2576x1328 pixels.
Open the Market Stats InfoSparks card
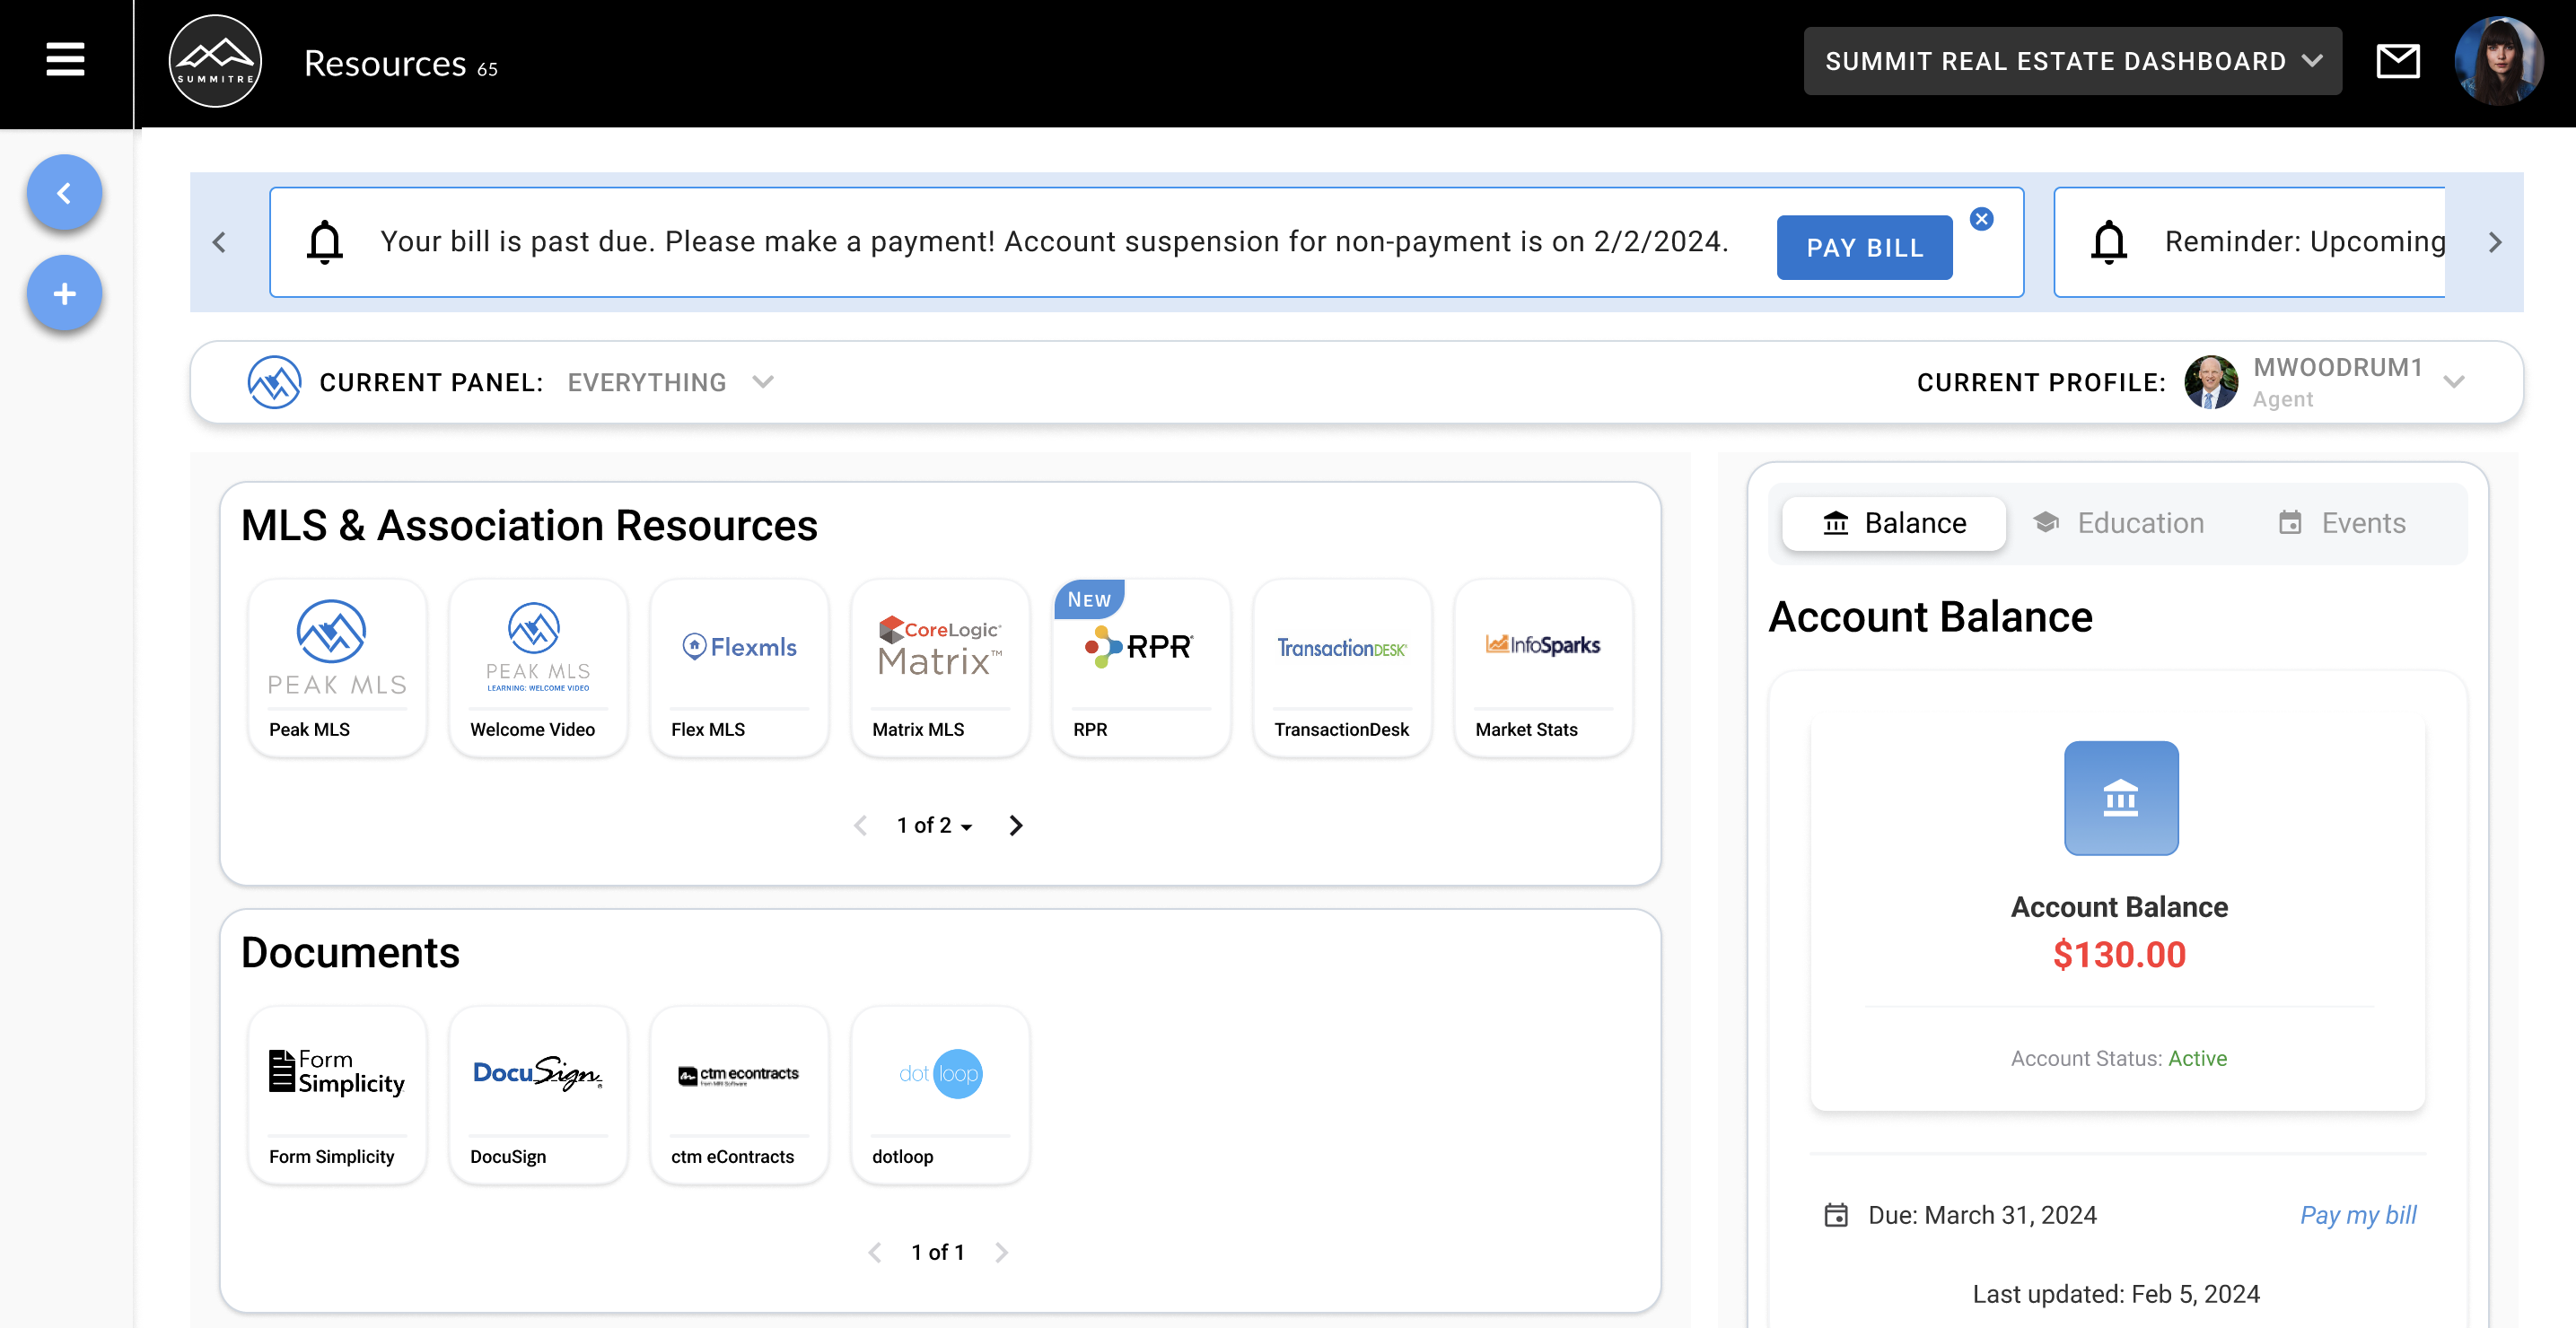[1543, 667]
